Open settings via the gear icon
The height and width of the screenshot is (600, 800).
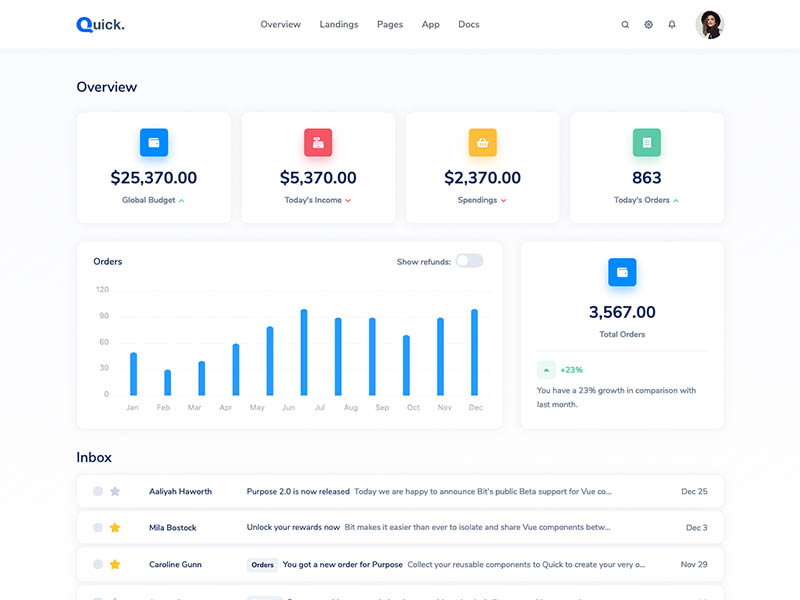click(648, 25)
